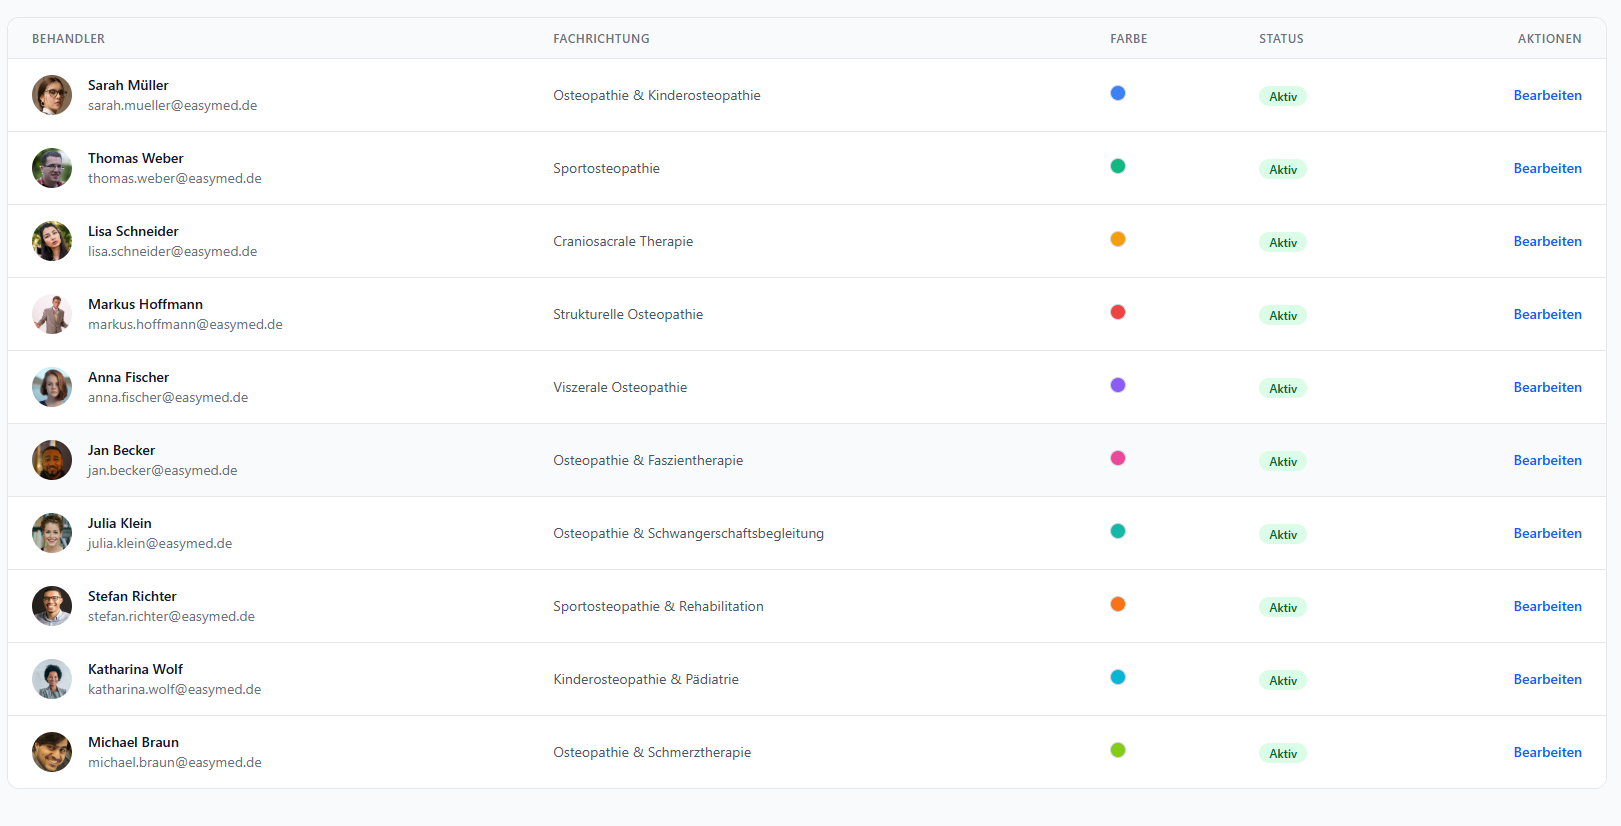
Task: Edit Julia Klein via Bearbeiten
Action: 1547,533
